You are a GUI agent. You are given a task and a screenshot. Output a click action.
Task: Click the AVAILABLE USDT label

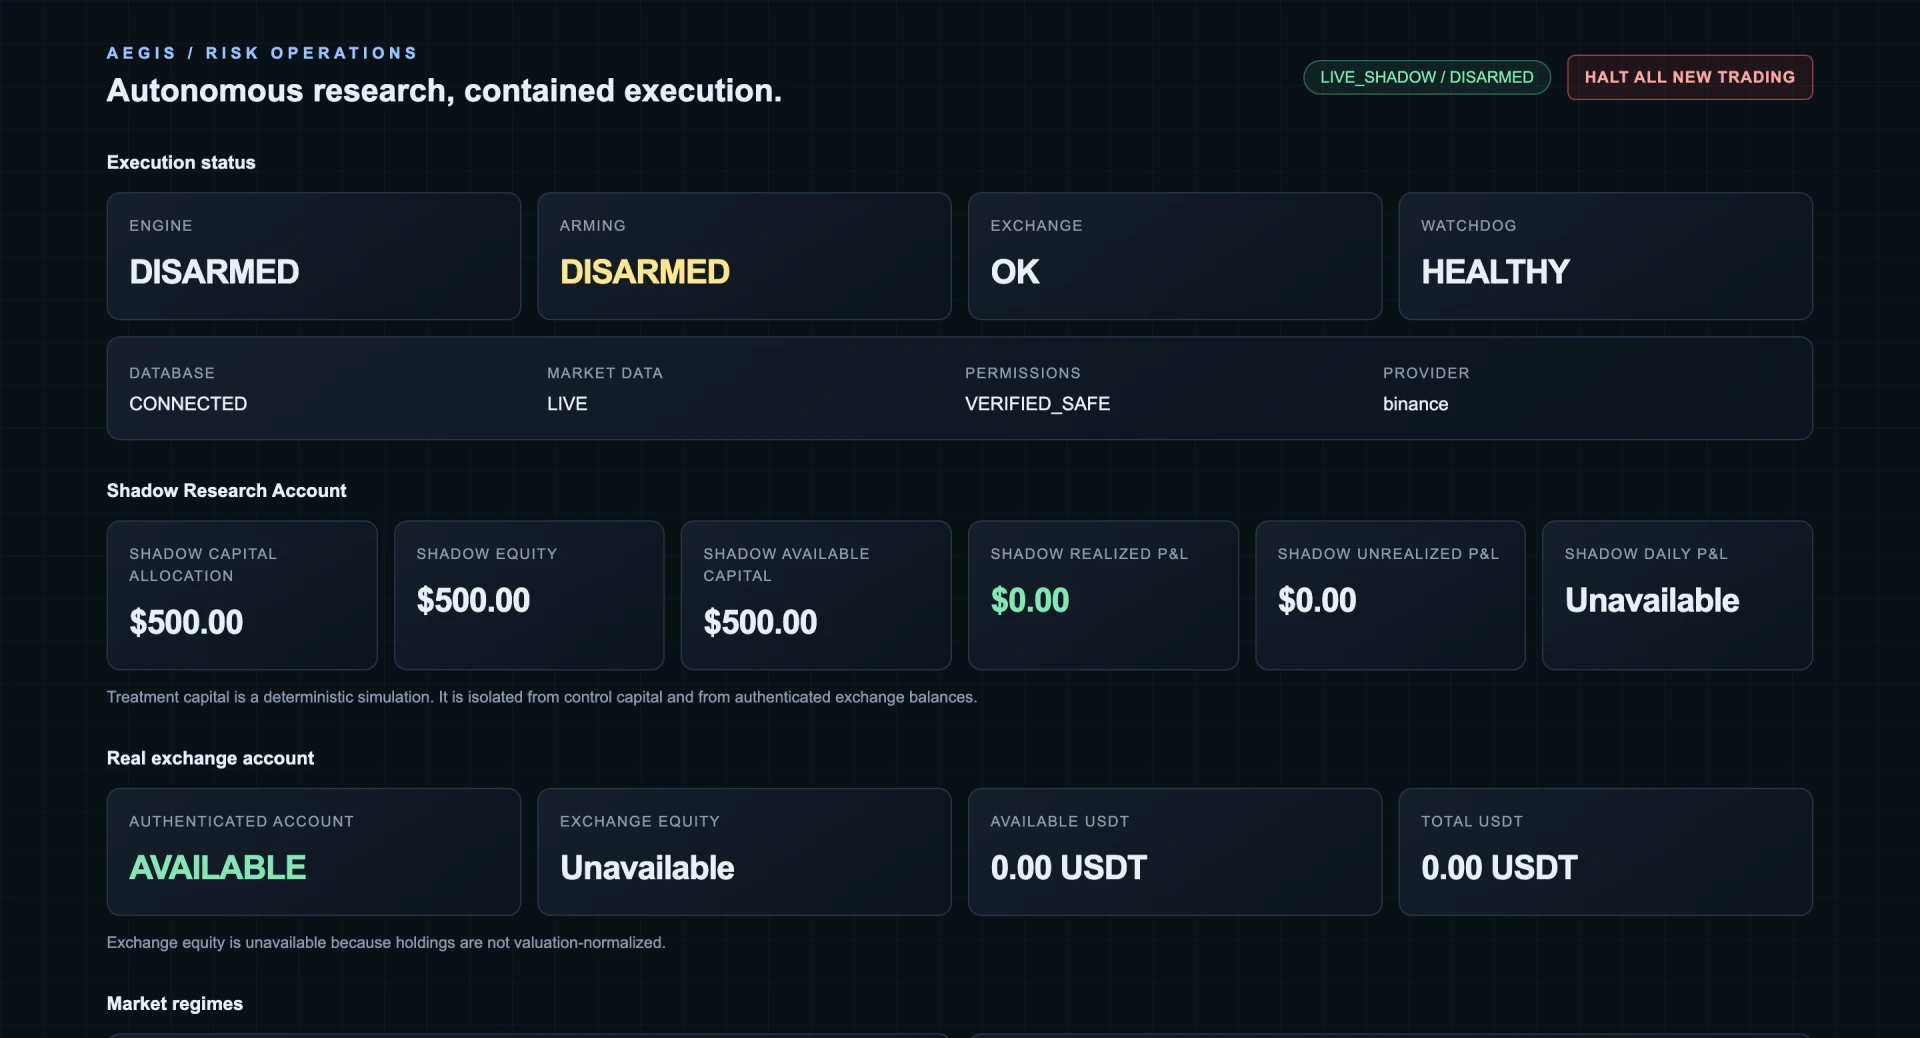[1059, 821]
